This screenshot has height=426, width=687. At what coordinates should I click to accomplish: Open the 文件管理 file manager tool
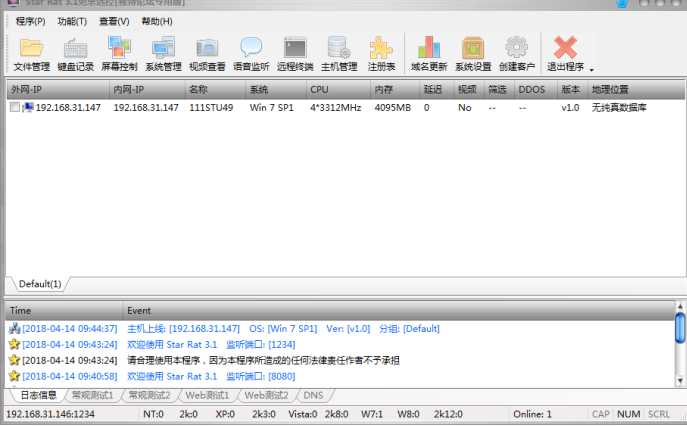pos(32,54)
